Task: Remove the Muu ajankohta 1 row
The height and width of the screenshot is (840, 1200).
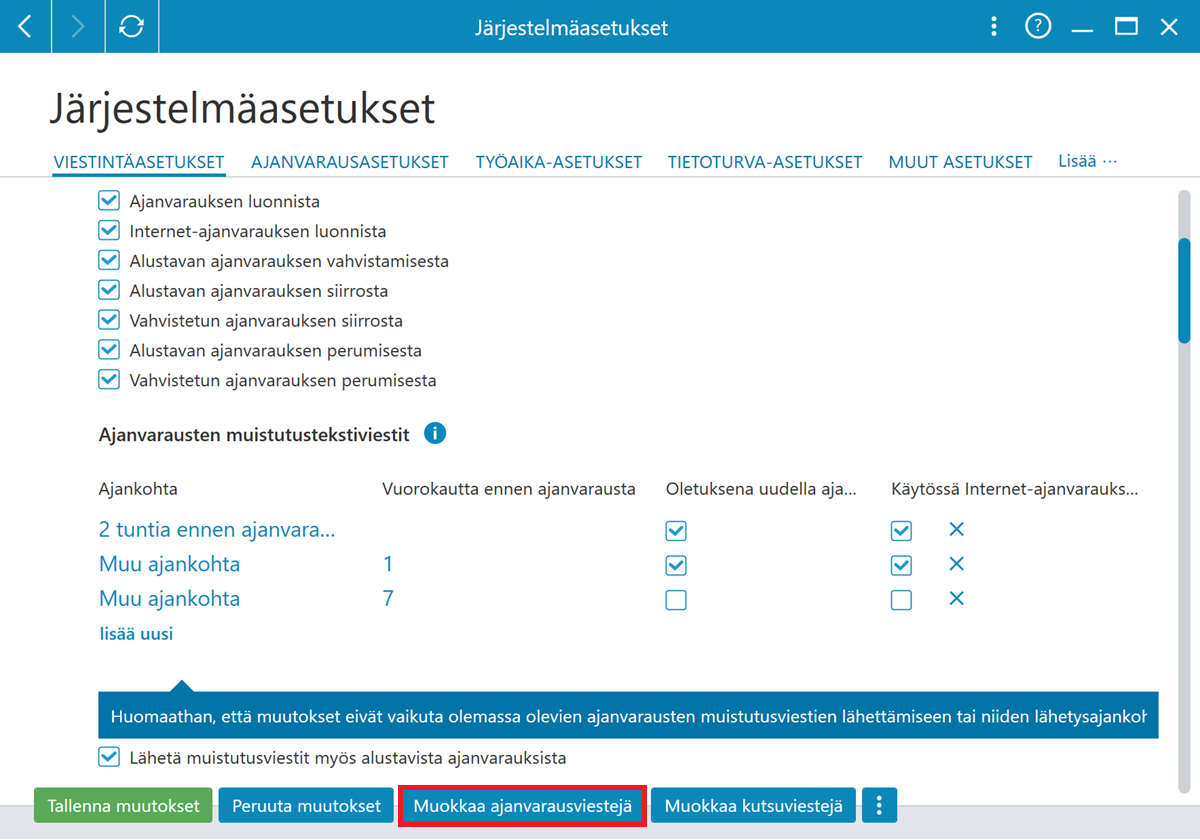Action: (956, 564)
